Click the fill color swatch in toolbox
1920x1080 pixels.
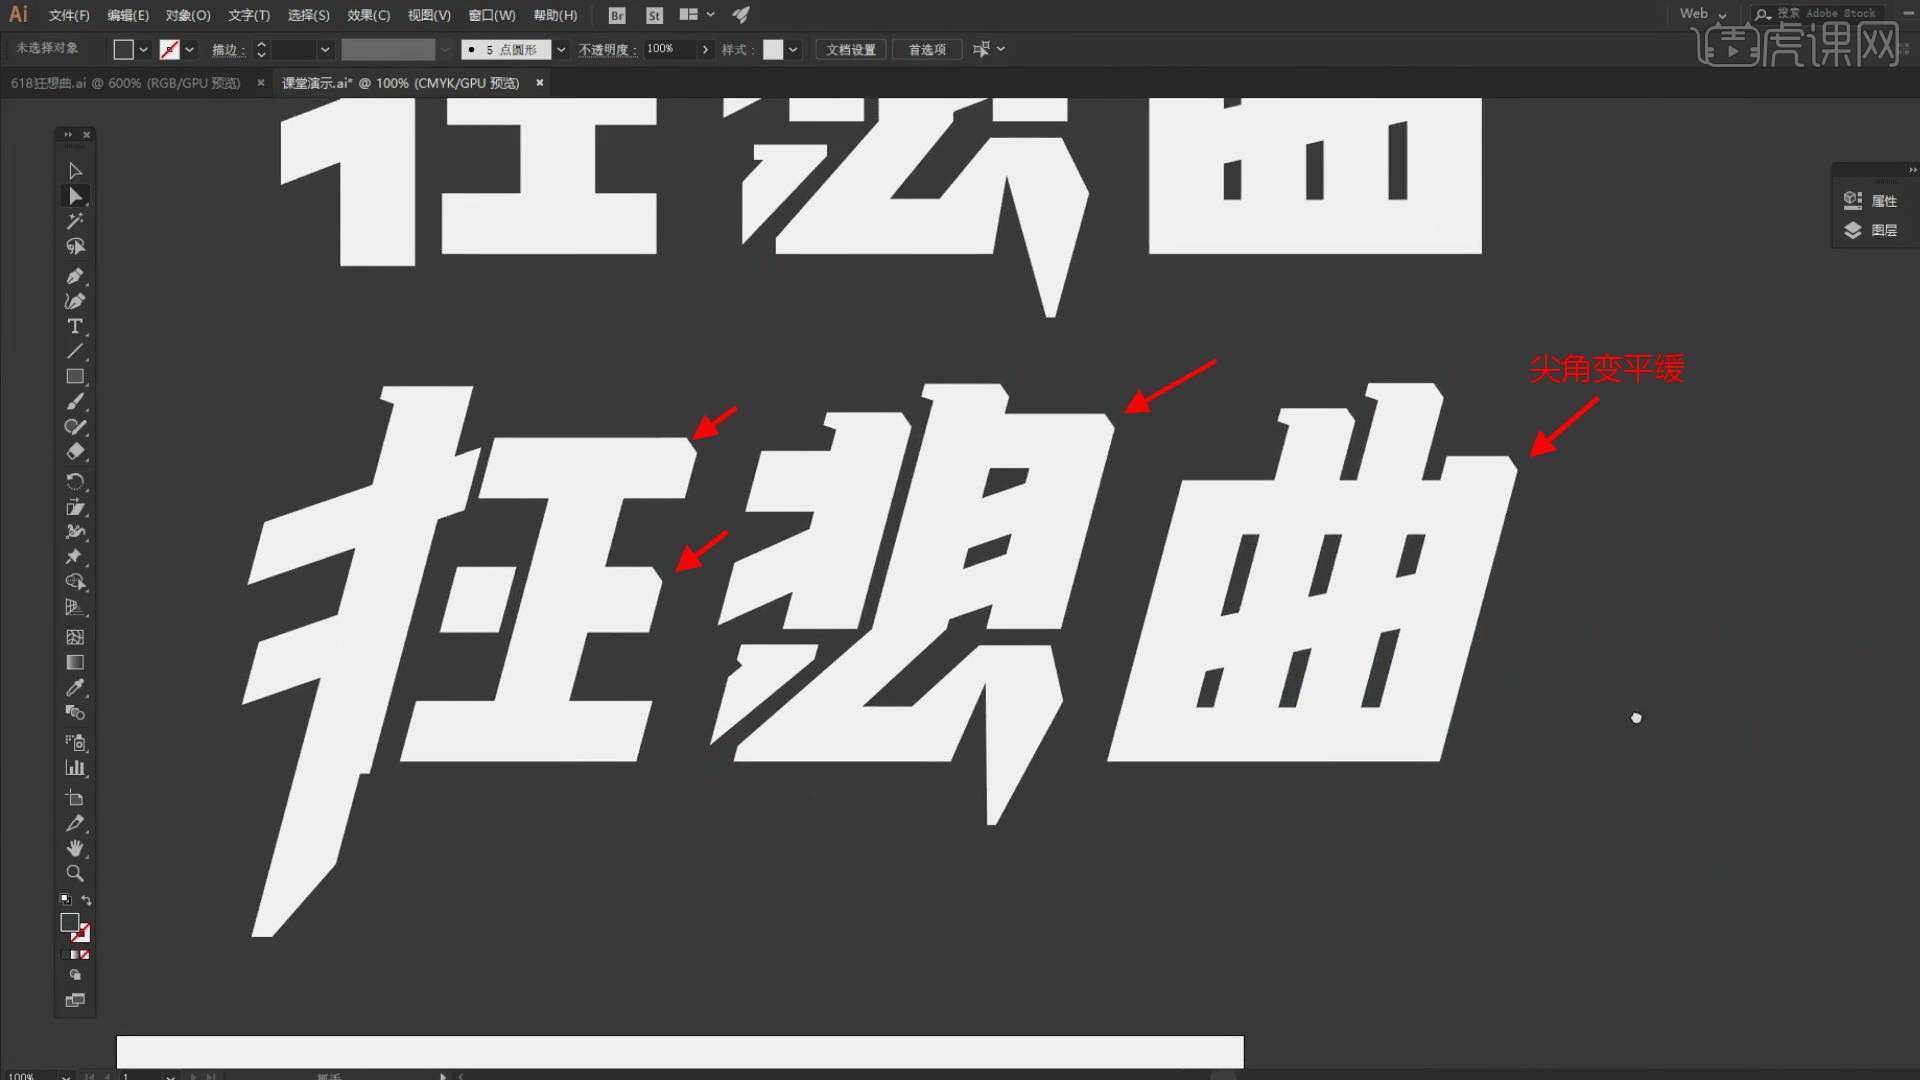click(69, 922)
